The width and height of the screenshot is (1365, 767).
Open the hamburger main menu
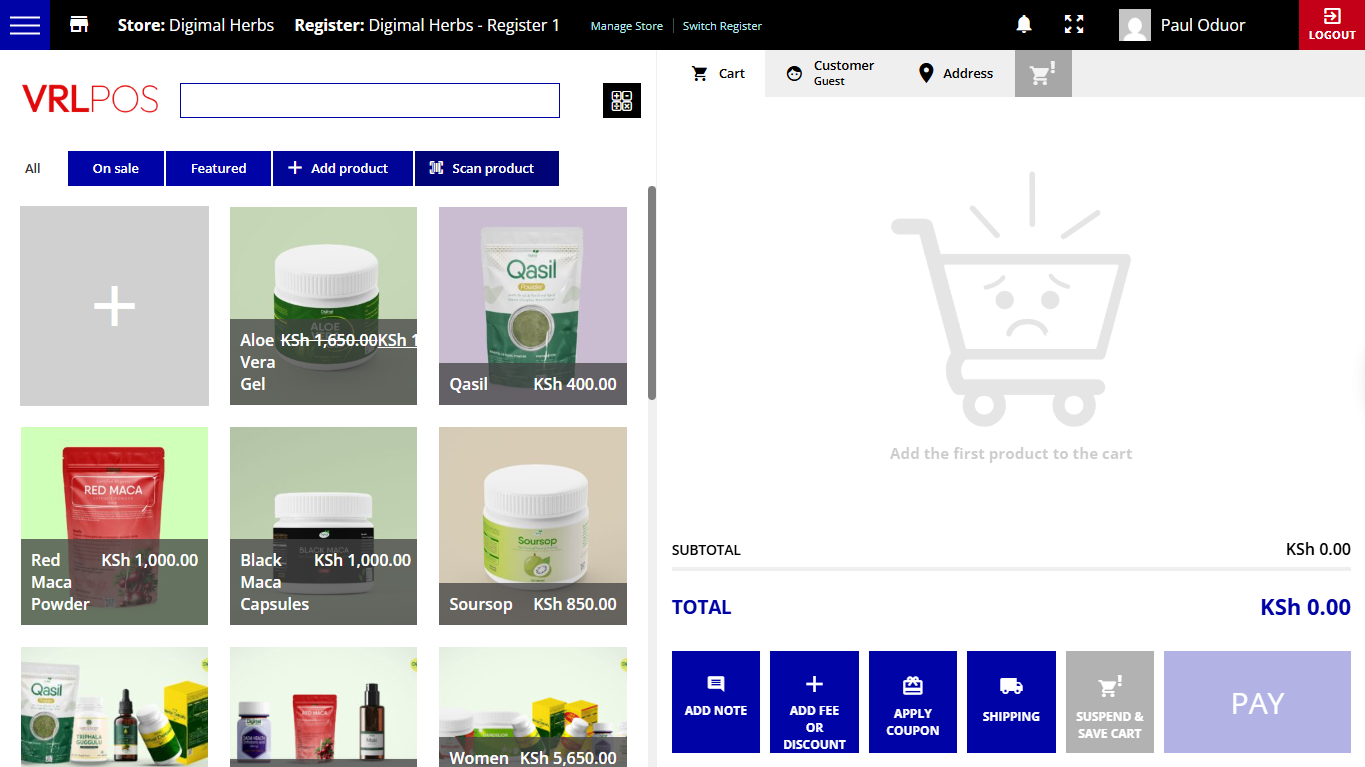pyautogui.click(x=24, y=25)
